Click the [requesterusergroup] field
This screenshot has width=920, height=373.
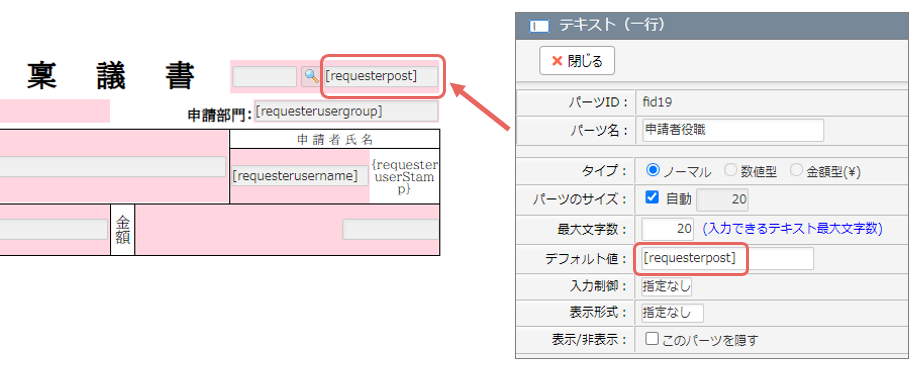(x=346, y=111)
